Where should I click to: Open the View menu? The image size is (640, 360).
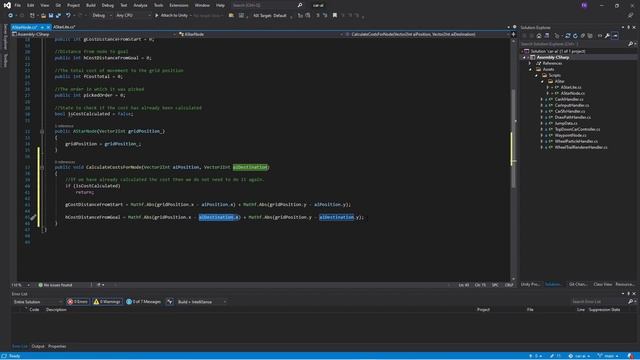pyautogui.click(x=44, y=5)
